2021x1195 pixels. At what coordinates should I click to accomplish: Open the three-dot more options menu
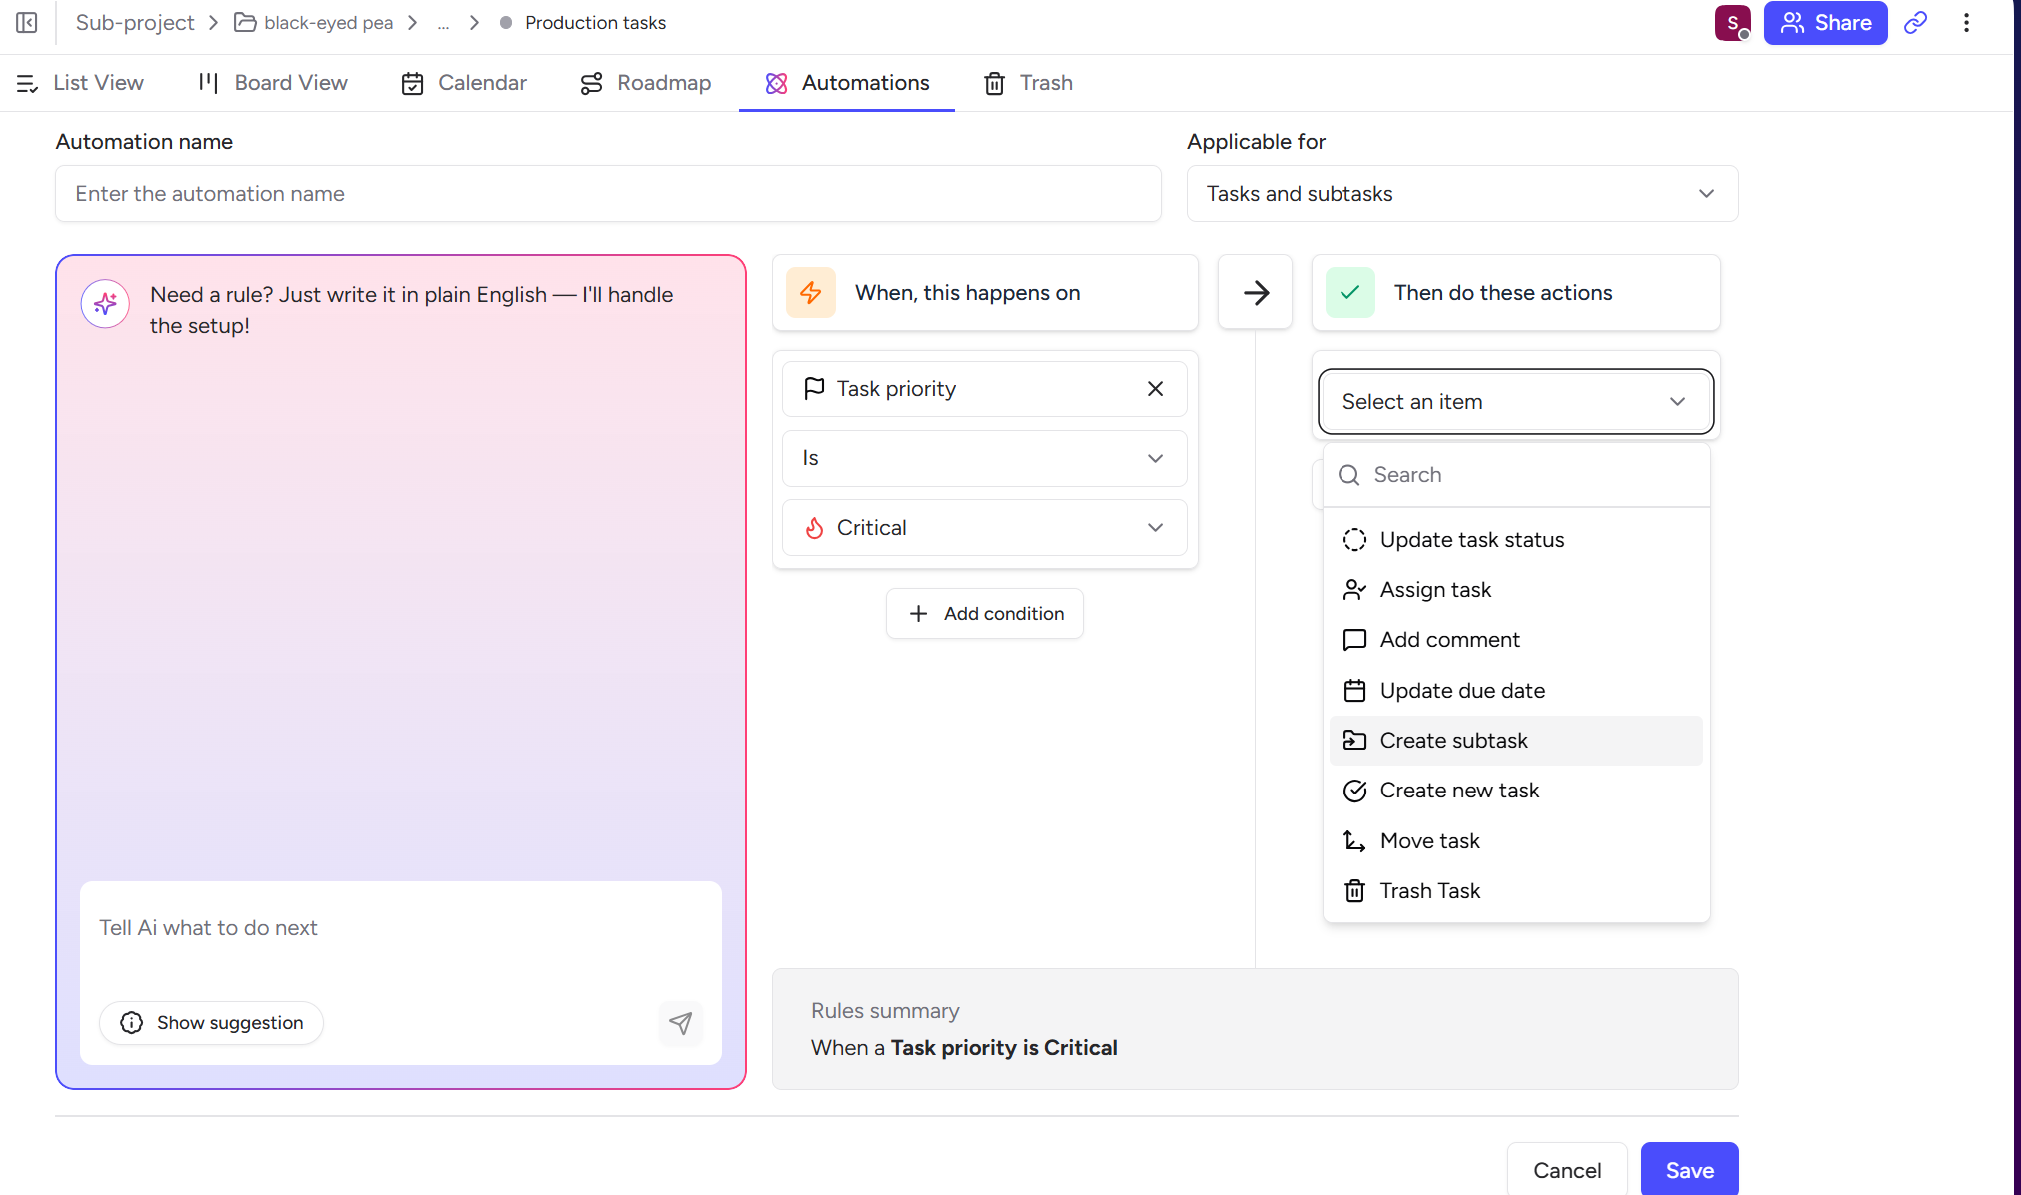pos(1966,23)
